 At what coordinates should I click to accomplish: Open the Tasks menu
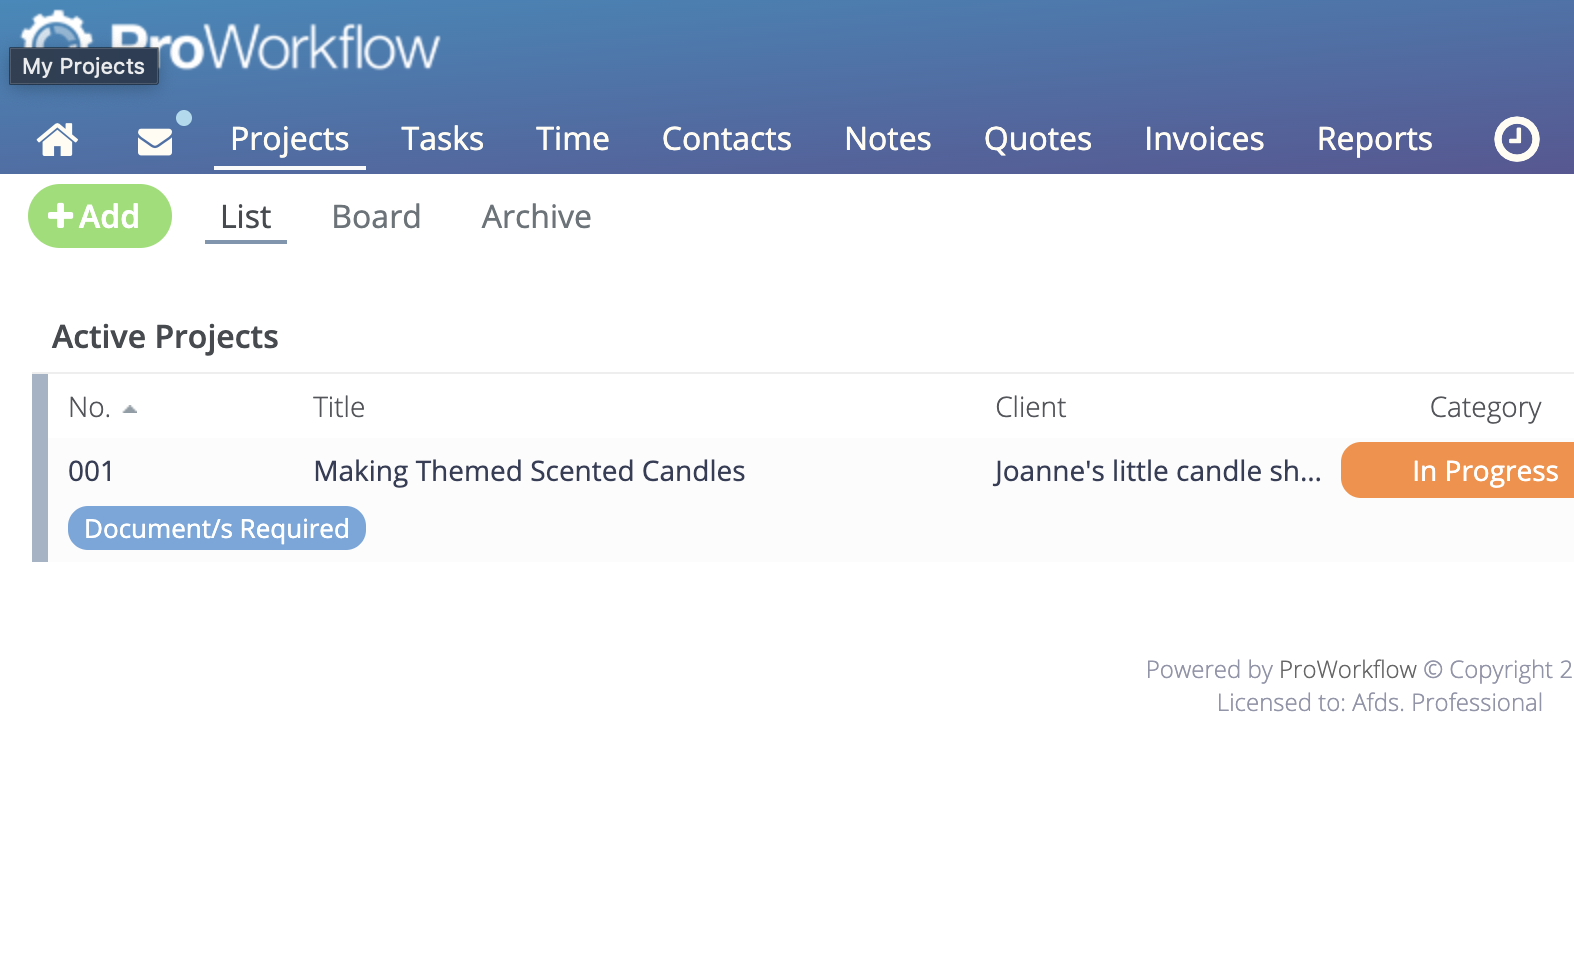442,138
